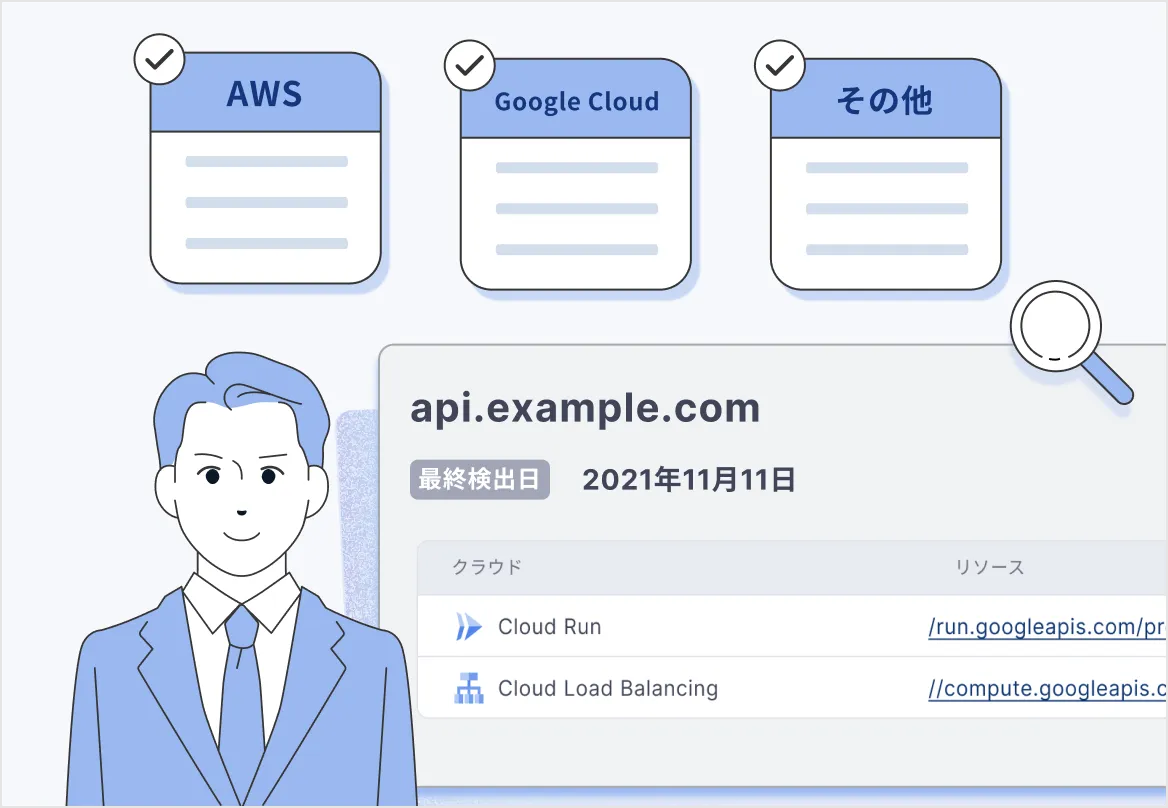Click the date 2021年11月11日
Viewport: 1168px width, 808px height.
[x=688, y=480]
